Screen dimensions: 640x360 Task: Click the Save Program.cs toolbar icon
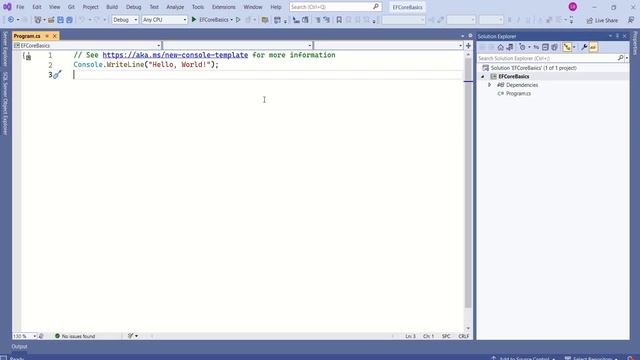pyautogui.click(x=60, y=20)
